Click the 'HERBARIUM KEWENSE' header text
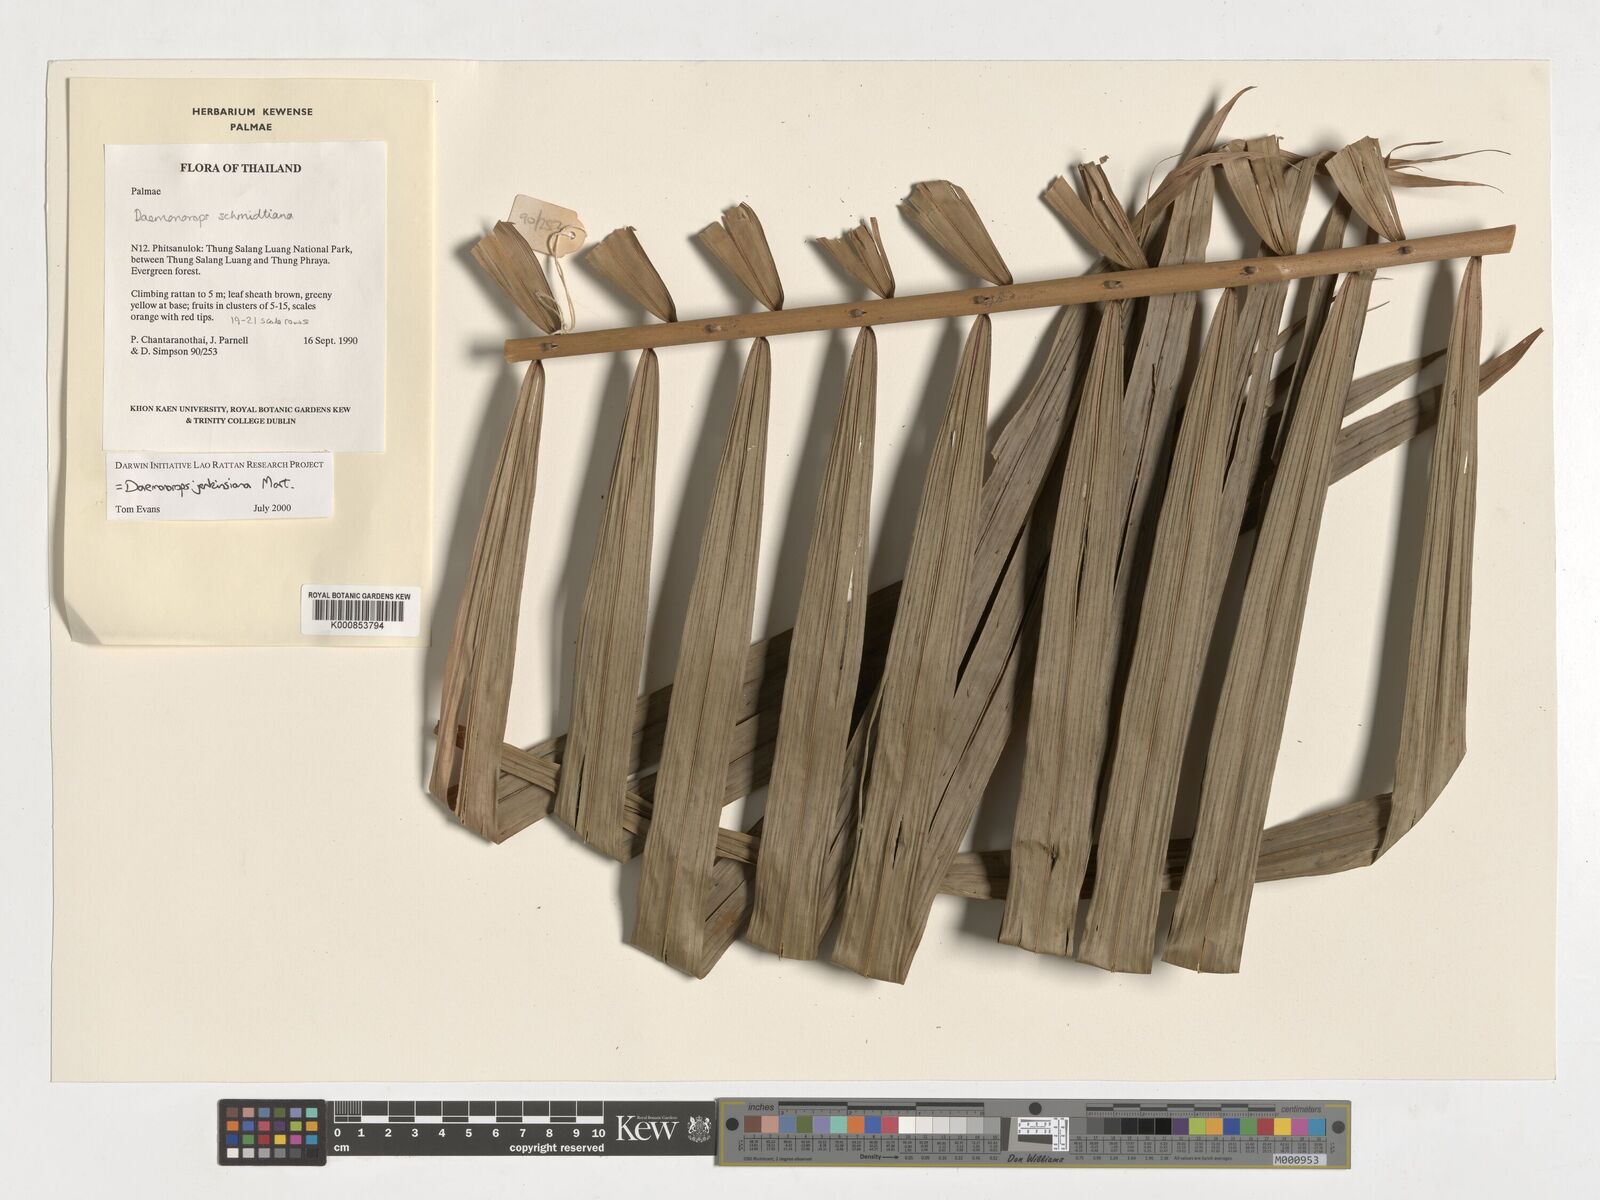The width and height of the screenshot is (1600, 1200). click(252, 112)
